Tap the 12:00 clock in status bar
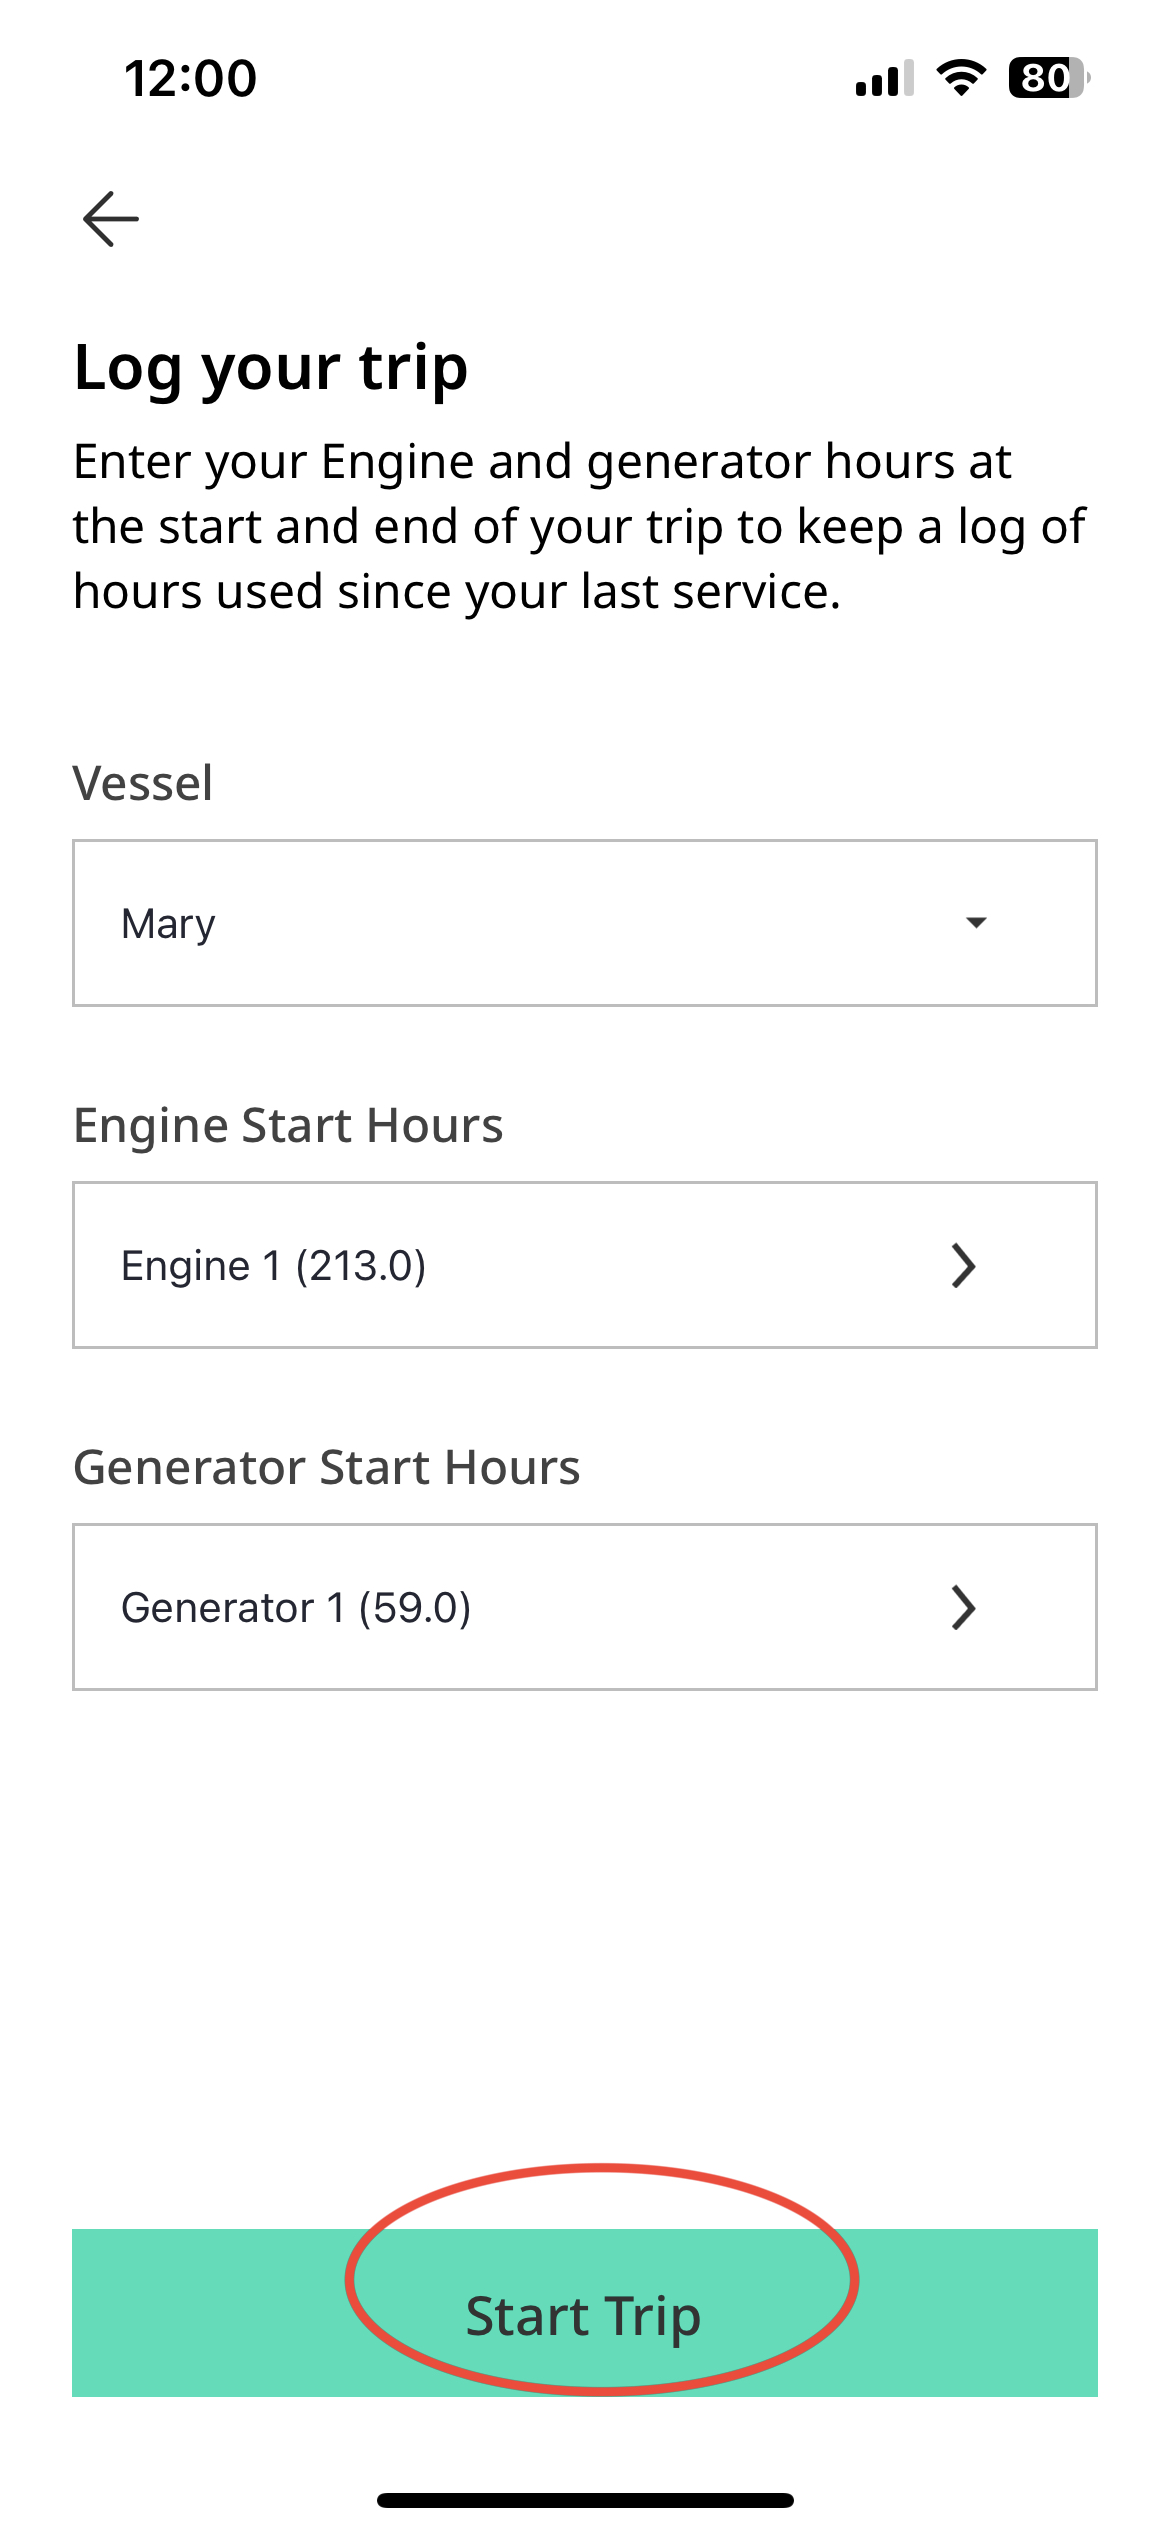Viewport: 1170px width, 2532px height. coord(190,78)
